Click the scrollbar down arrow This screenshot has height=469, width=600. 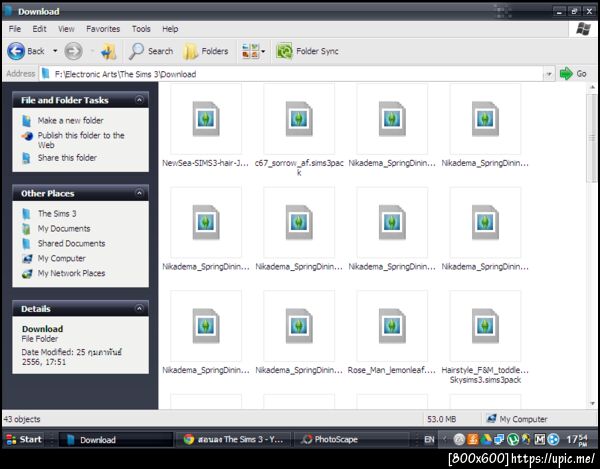click(x=592, y=404)
